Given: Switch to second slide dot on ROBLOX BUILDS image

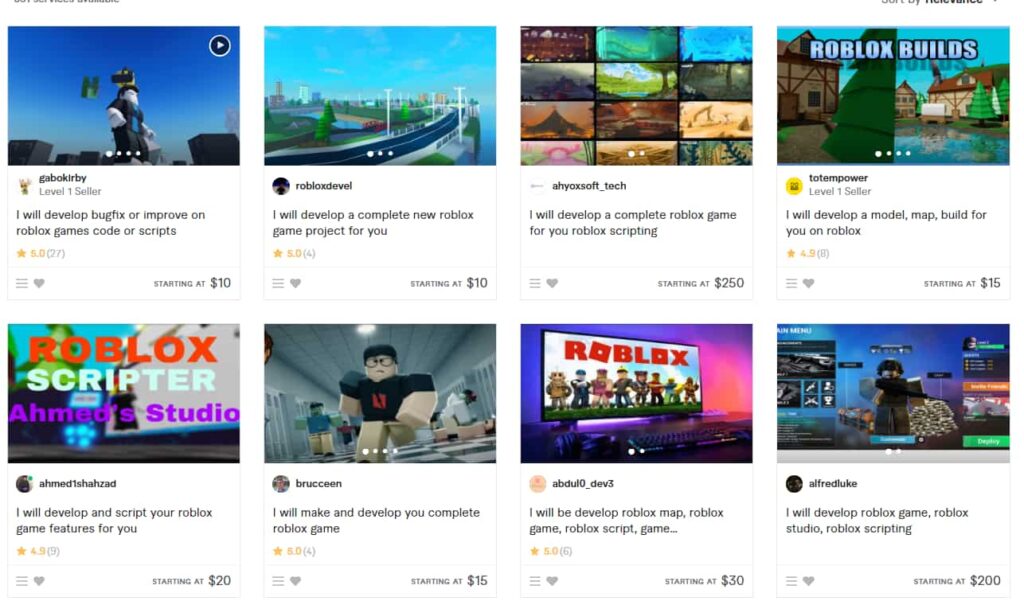Looking at the screenshot, I should [x=889, y=154].
